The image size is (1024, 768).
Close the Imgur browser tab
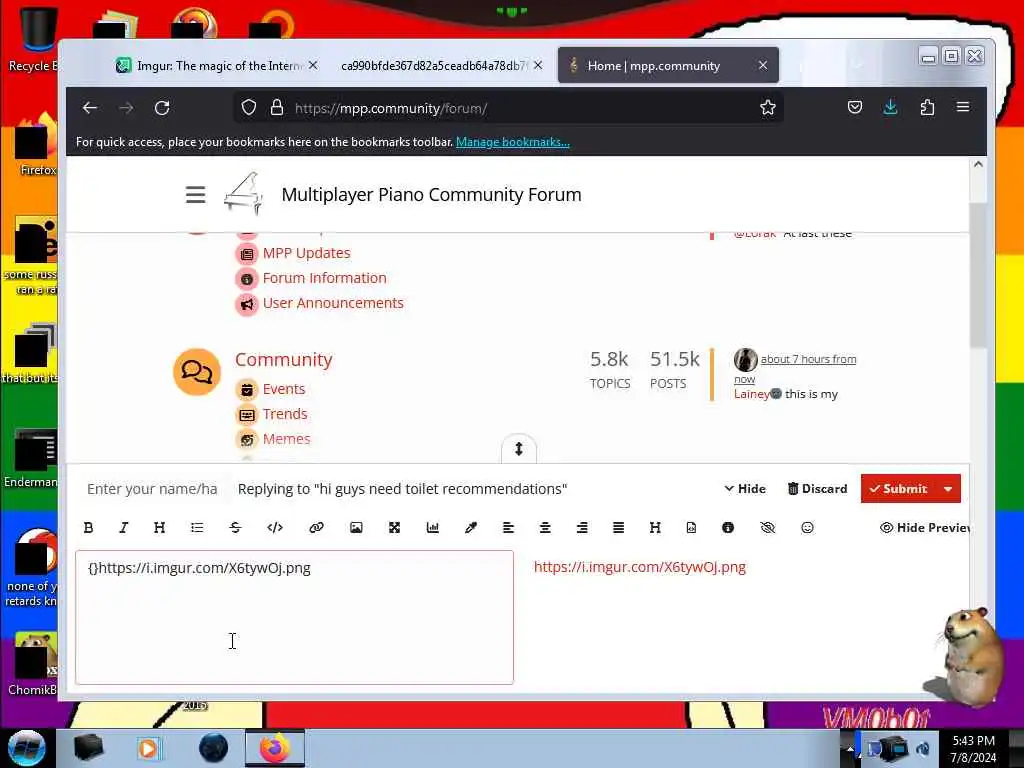tap(313, 65)
